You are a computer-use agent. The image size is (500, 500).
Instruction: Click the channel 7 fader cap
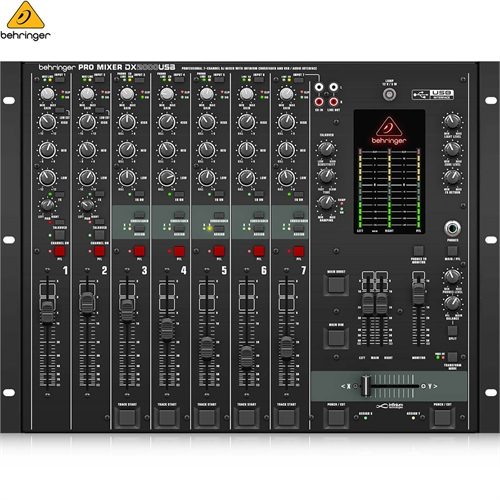point(286,347)
